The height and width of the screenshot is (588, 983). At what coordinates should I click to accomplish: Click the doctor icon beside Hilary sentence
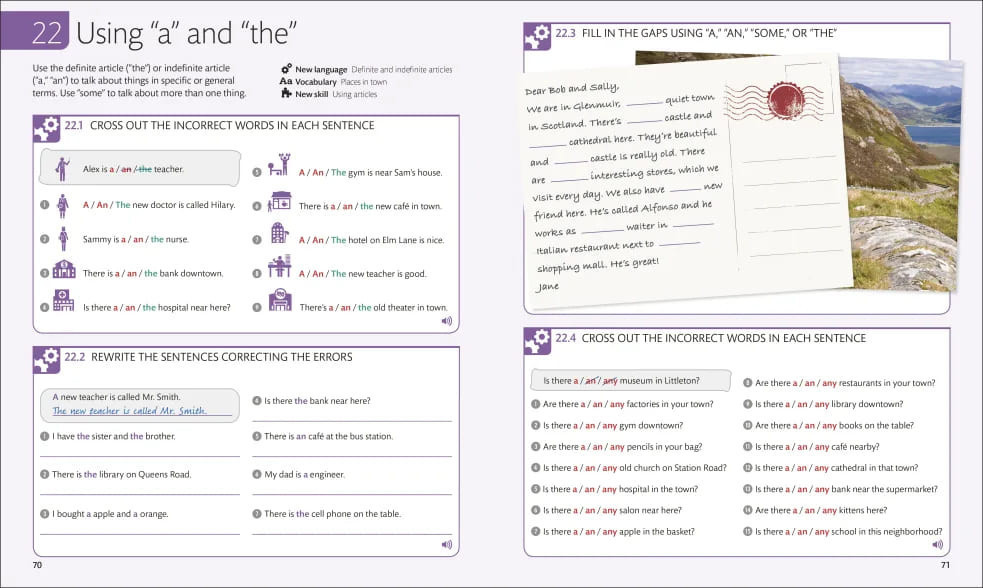[63, 206]
